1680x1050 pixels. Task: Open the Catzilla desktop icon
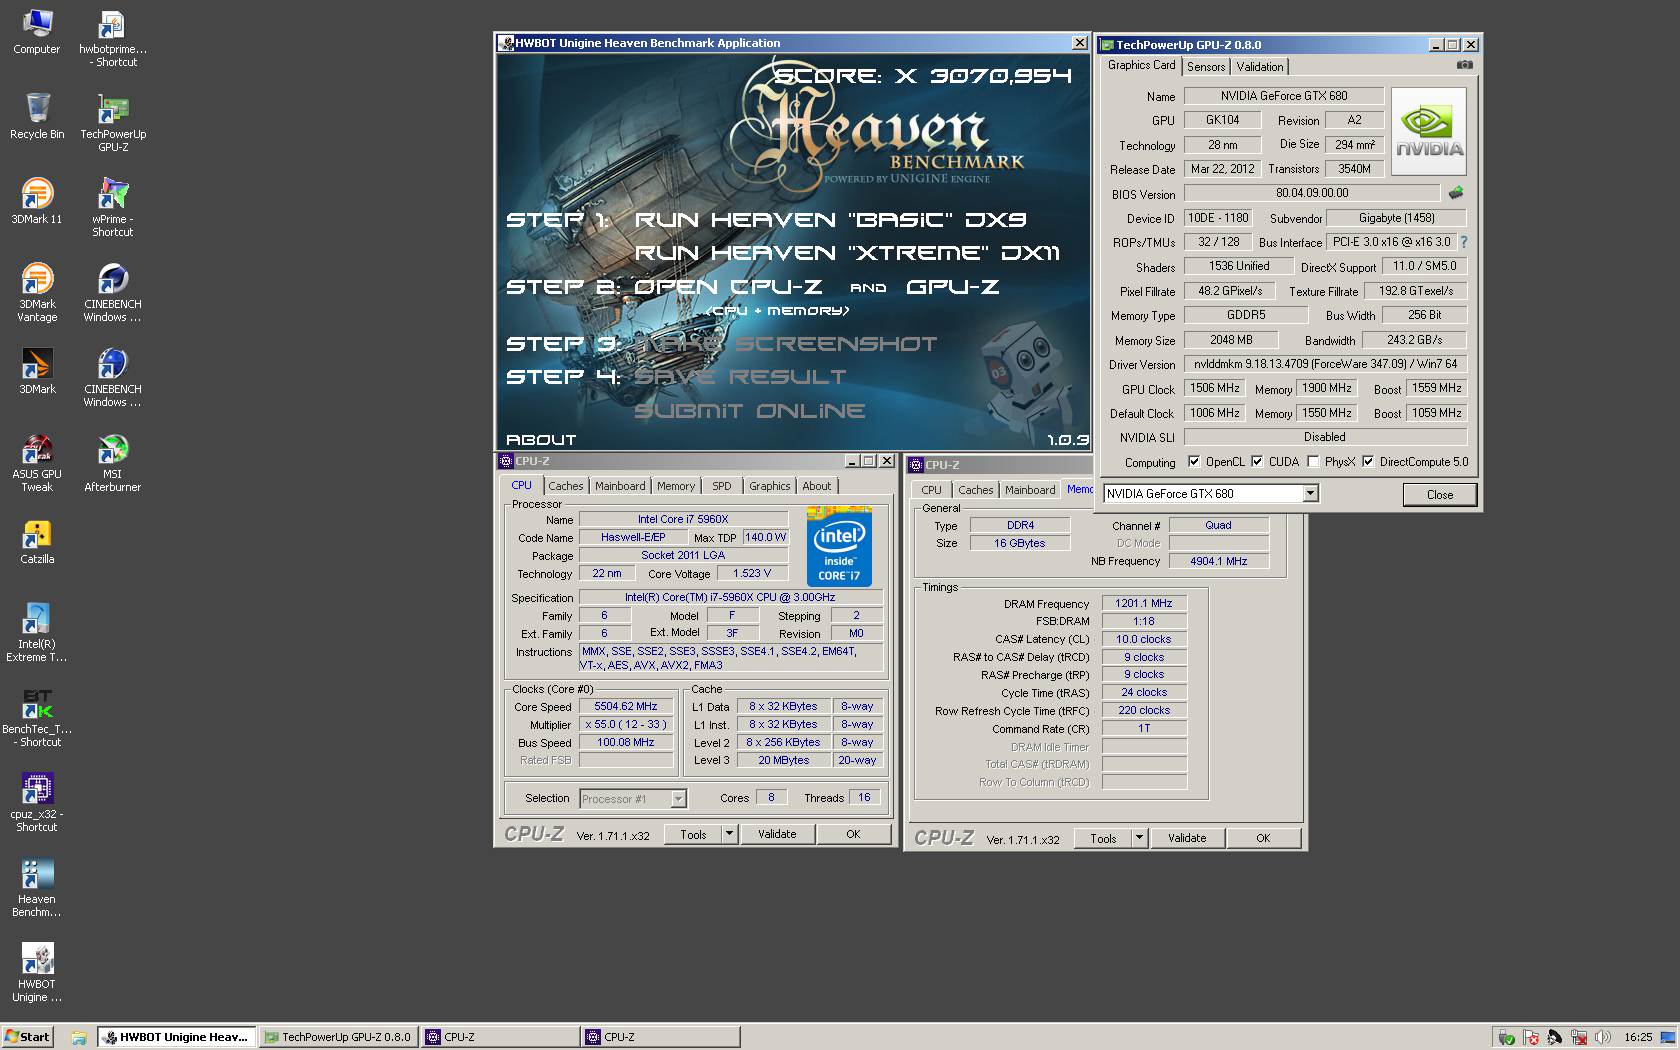[x=37, y=543]
